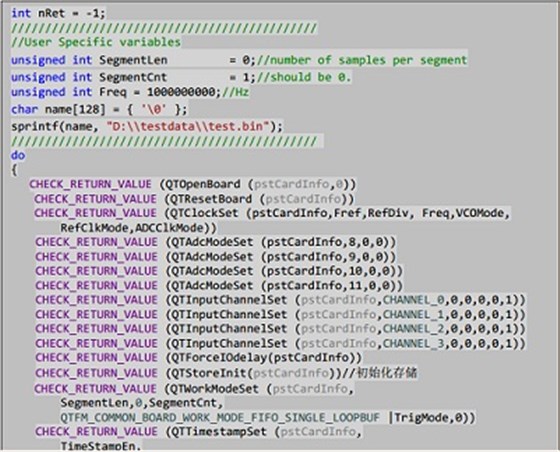Viewport: 560px width, 452px height.
Task: Click the sprintf function call
Action: coord(147,126)
